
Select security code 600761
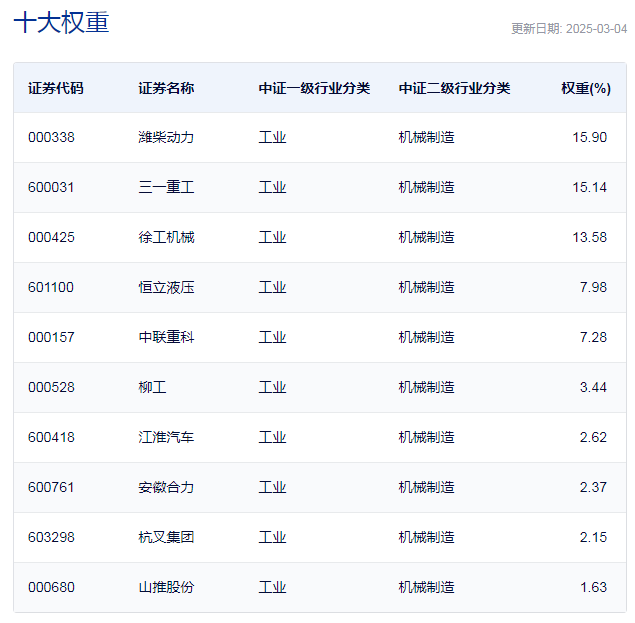coord(51,487)
